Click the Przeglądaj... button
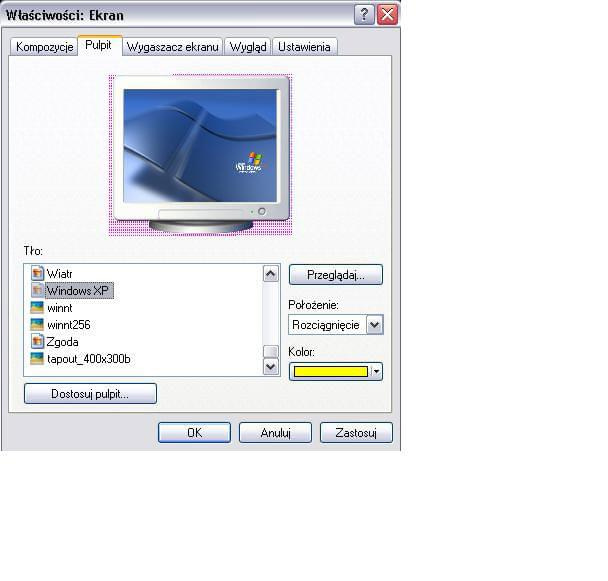 click(336, 275)
